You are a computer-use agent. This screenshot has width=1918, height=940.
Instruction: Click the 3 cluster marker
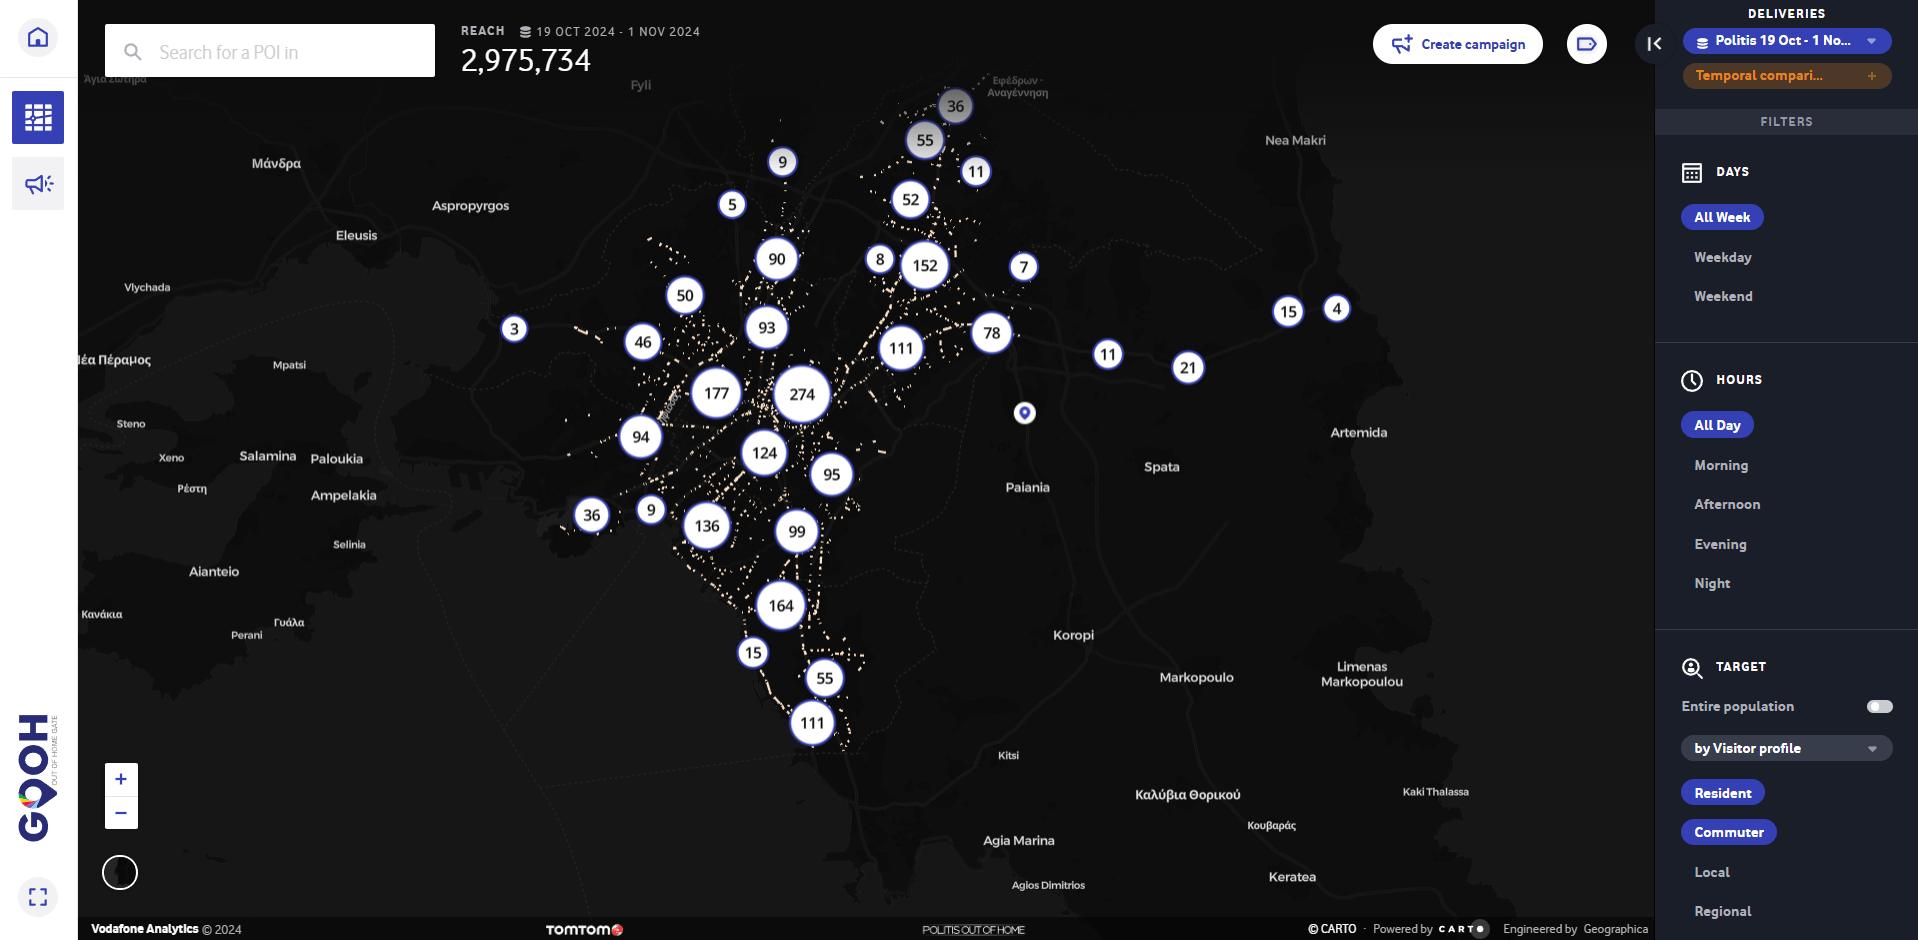click(x=514, y=329)
